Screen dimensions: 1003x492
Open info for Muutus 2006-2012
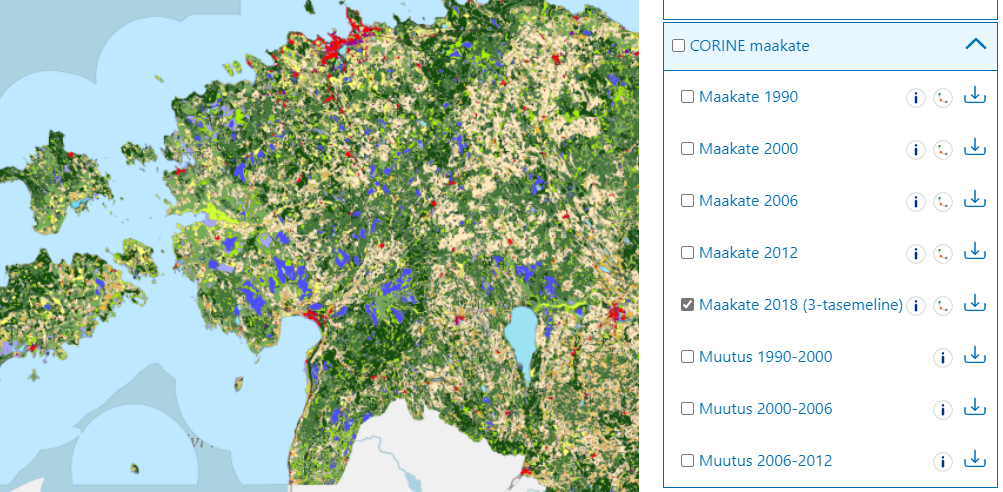(x=942, y=461)
